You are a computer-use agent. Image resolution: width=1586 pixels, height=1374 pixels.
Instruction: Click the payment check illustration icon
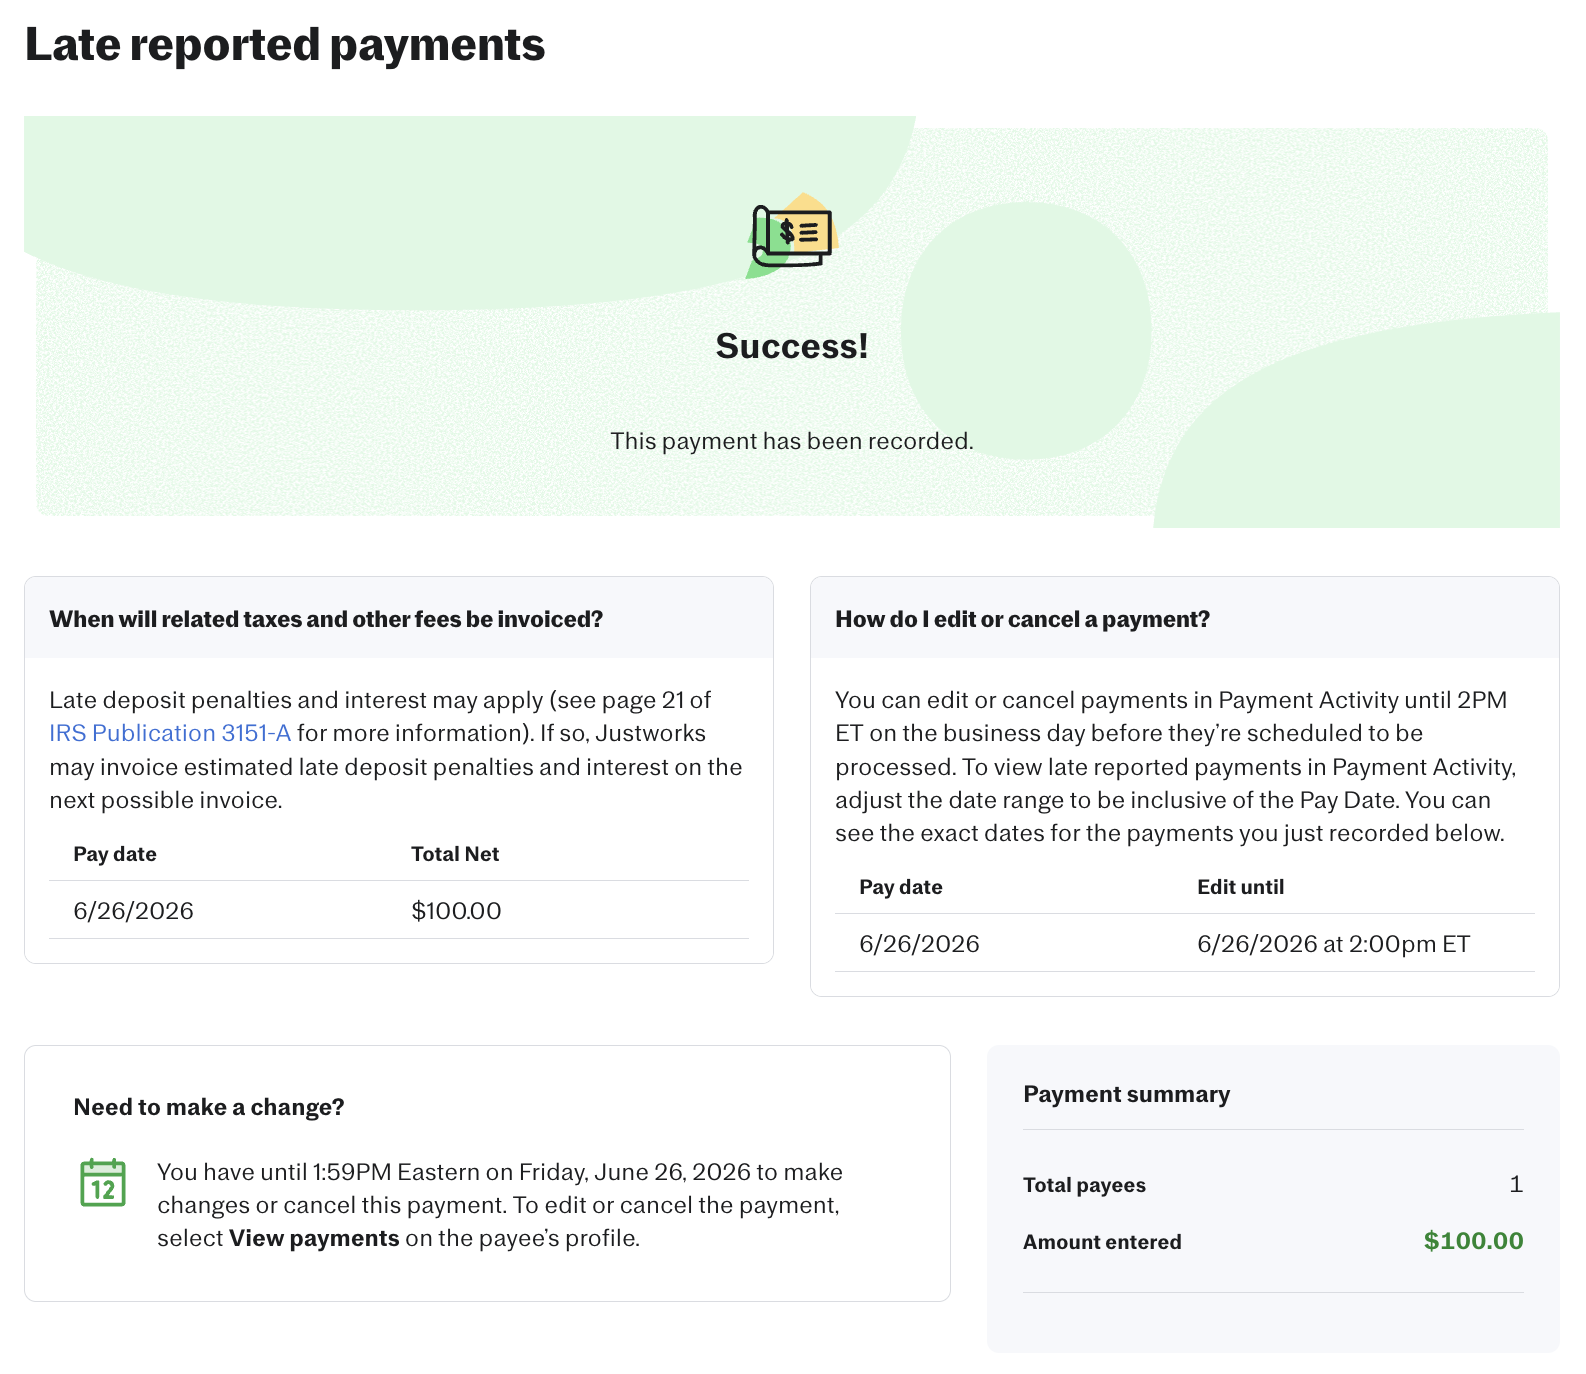[792, 236]
